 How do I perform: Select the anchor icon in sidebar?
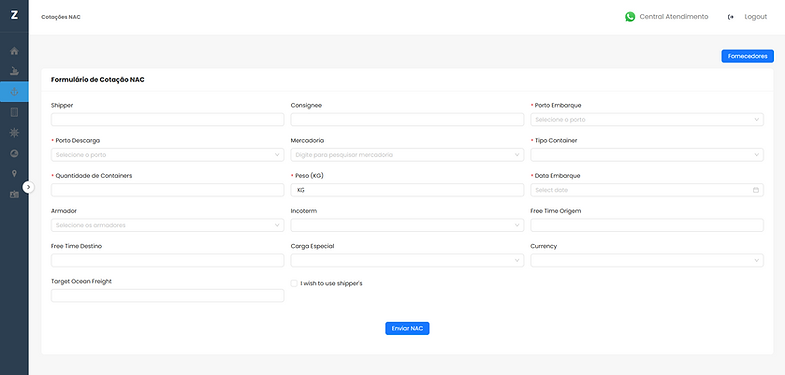(14, 92)
